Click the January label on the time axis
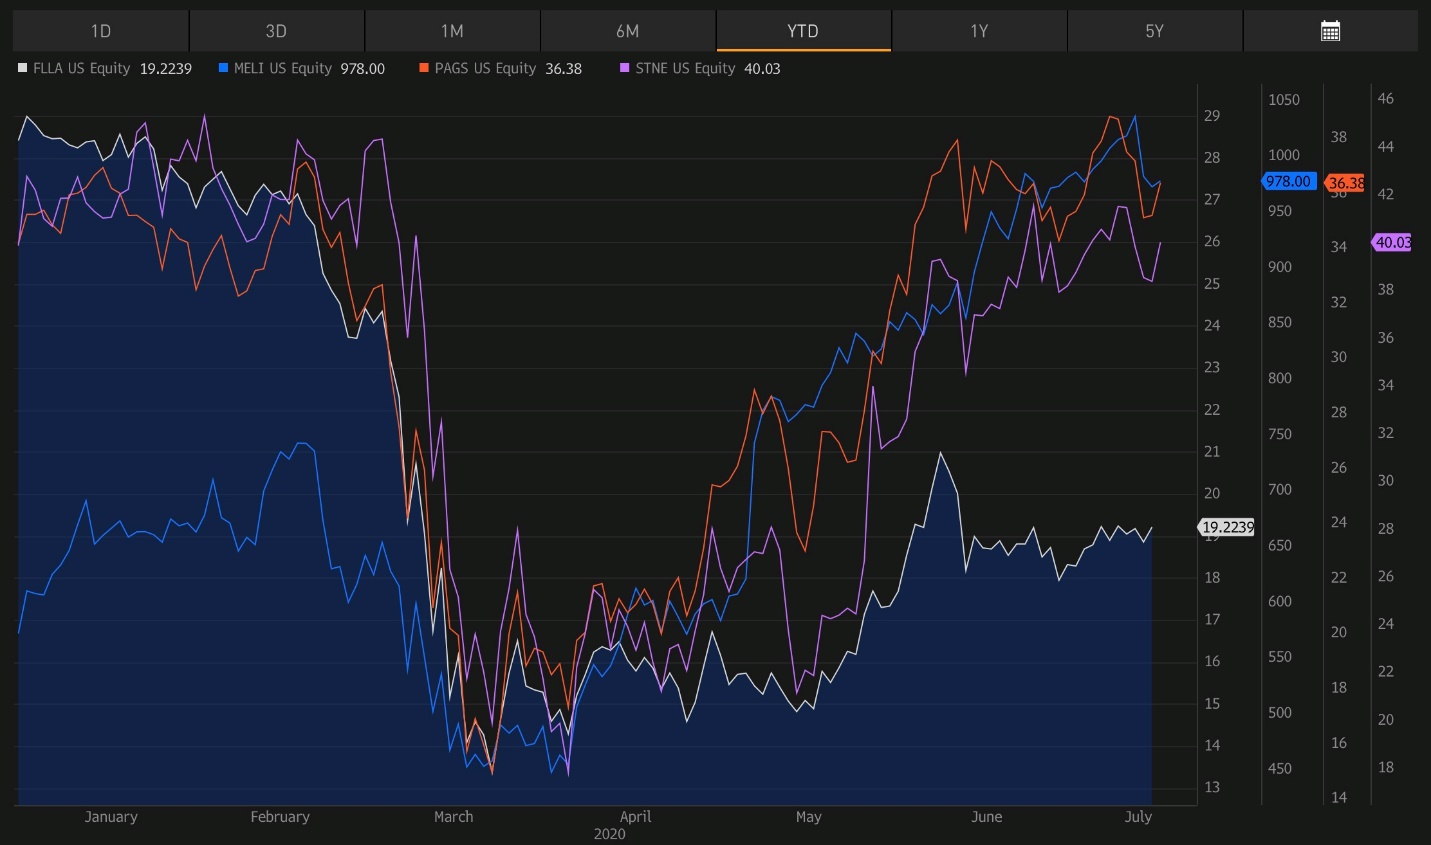 (x=111, y=817)
